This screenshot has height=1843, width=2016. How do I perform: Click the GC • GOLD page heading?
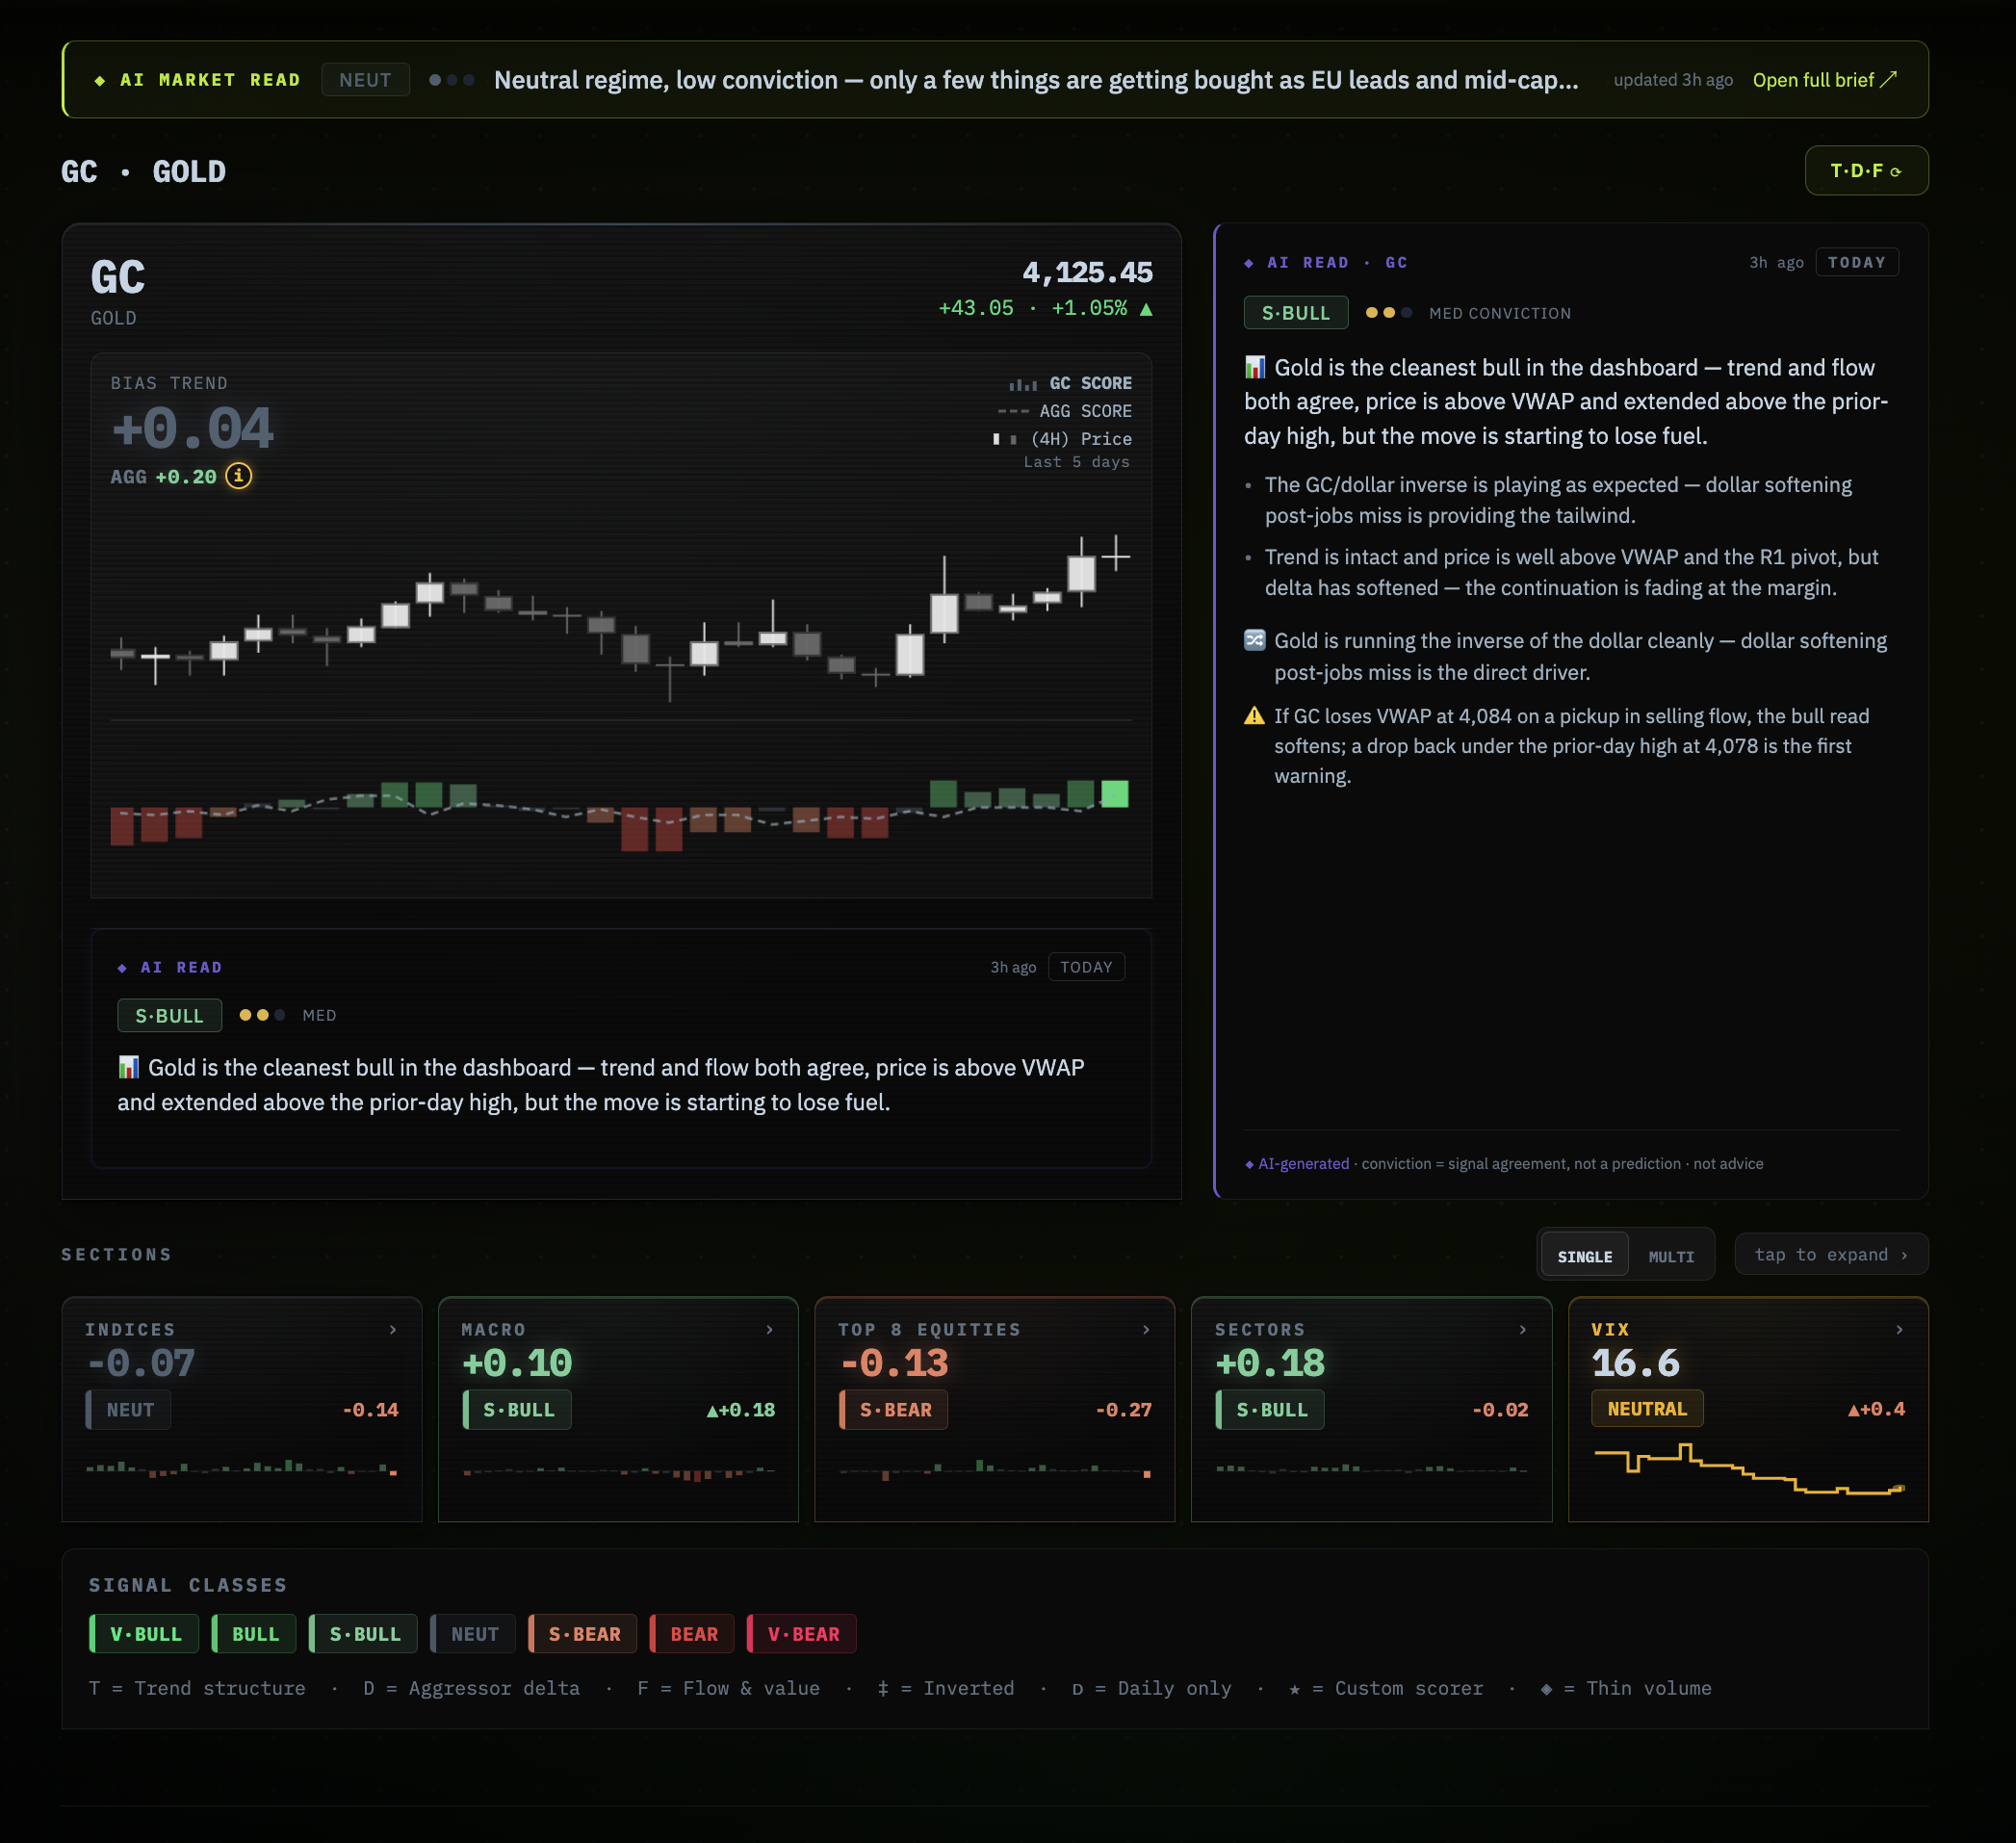(x=143, y=171)
